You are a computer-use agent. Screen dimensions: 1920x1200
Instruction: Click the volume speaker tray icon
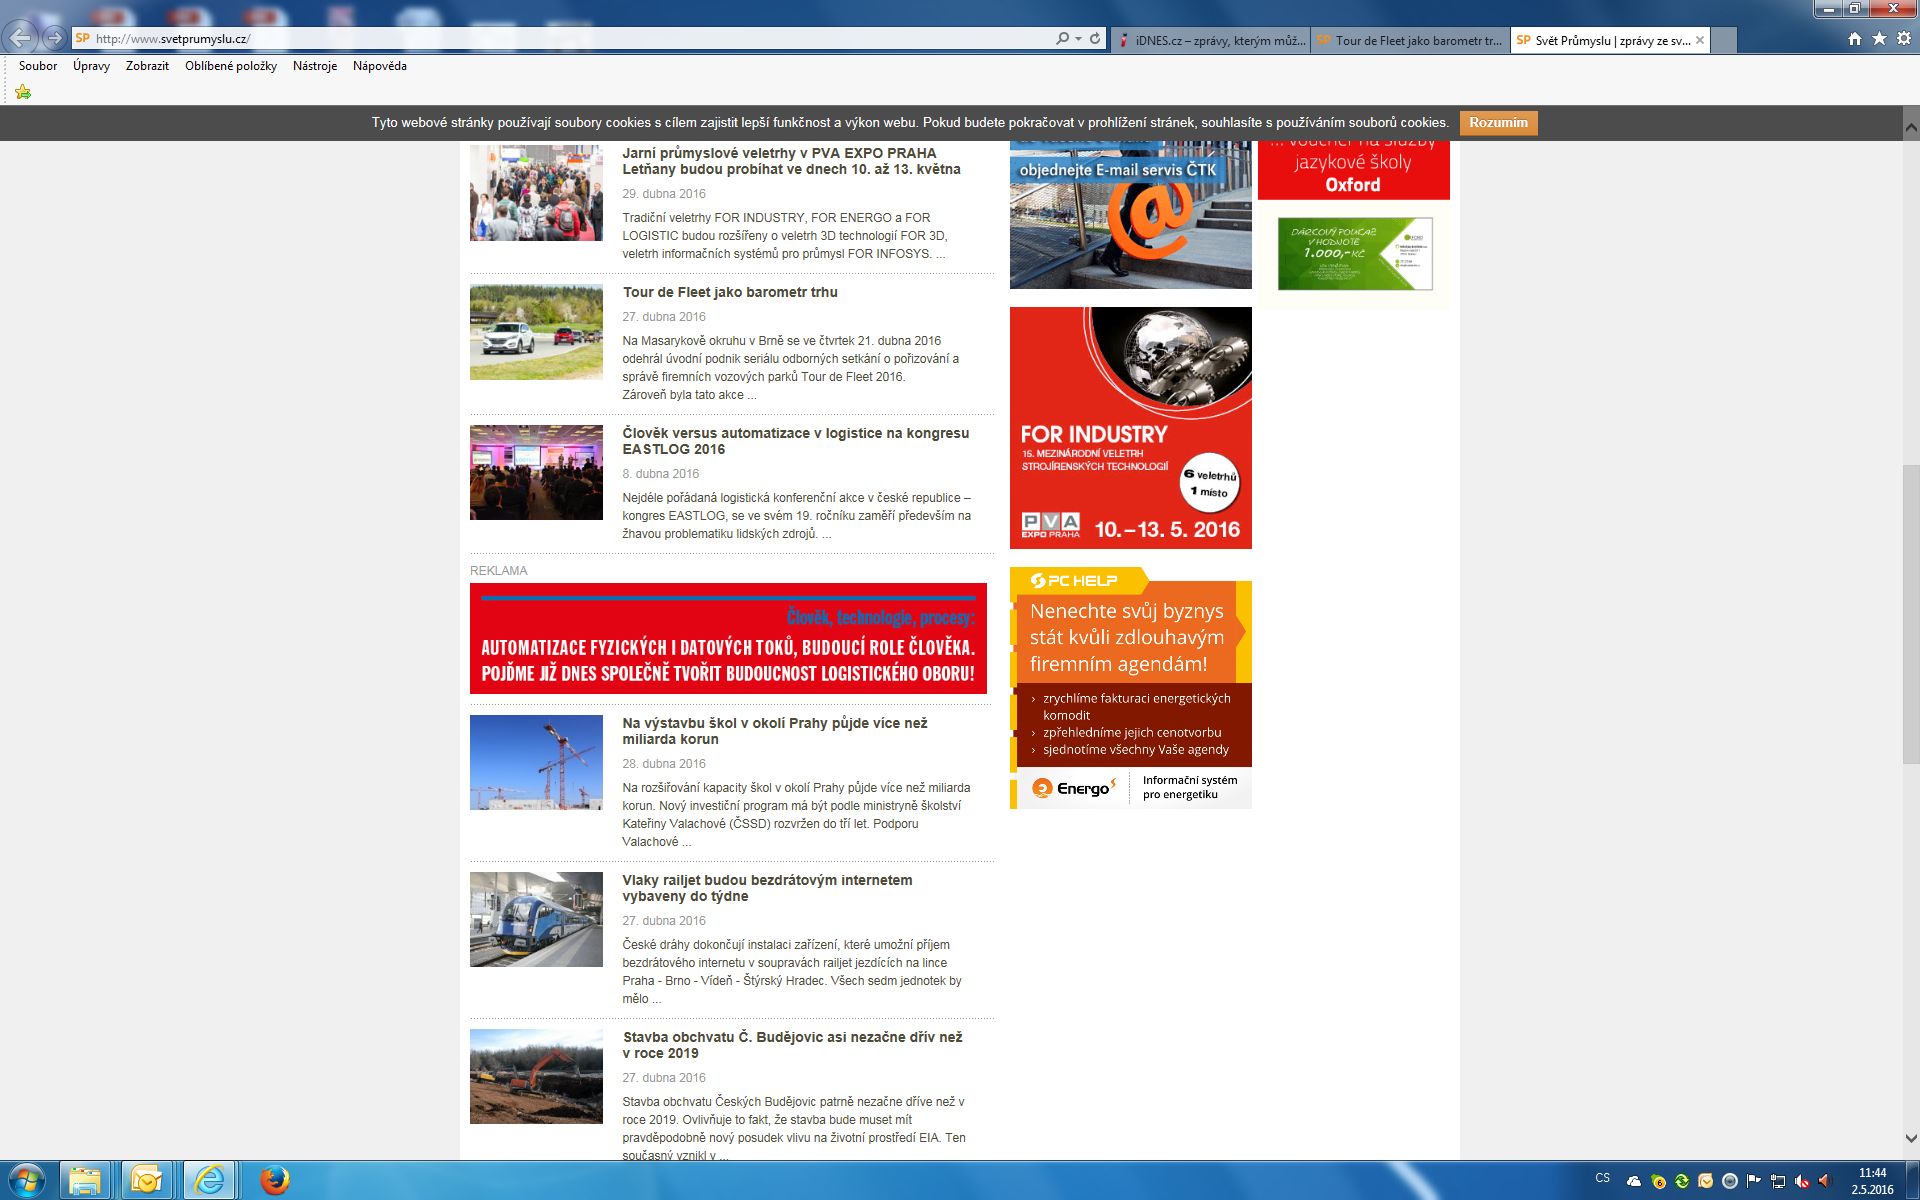click(x=1824, y=1181)
